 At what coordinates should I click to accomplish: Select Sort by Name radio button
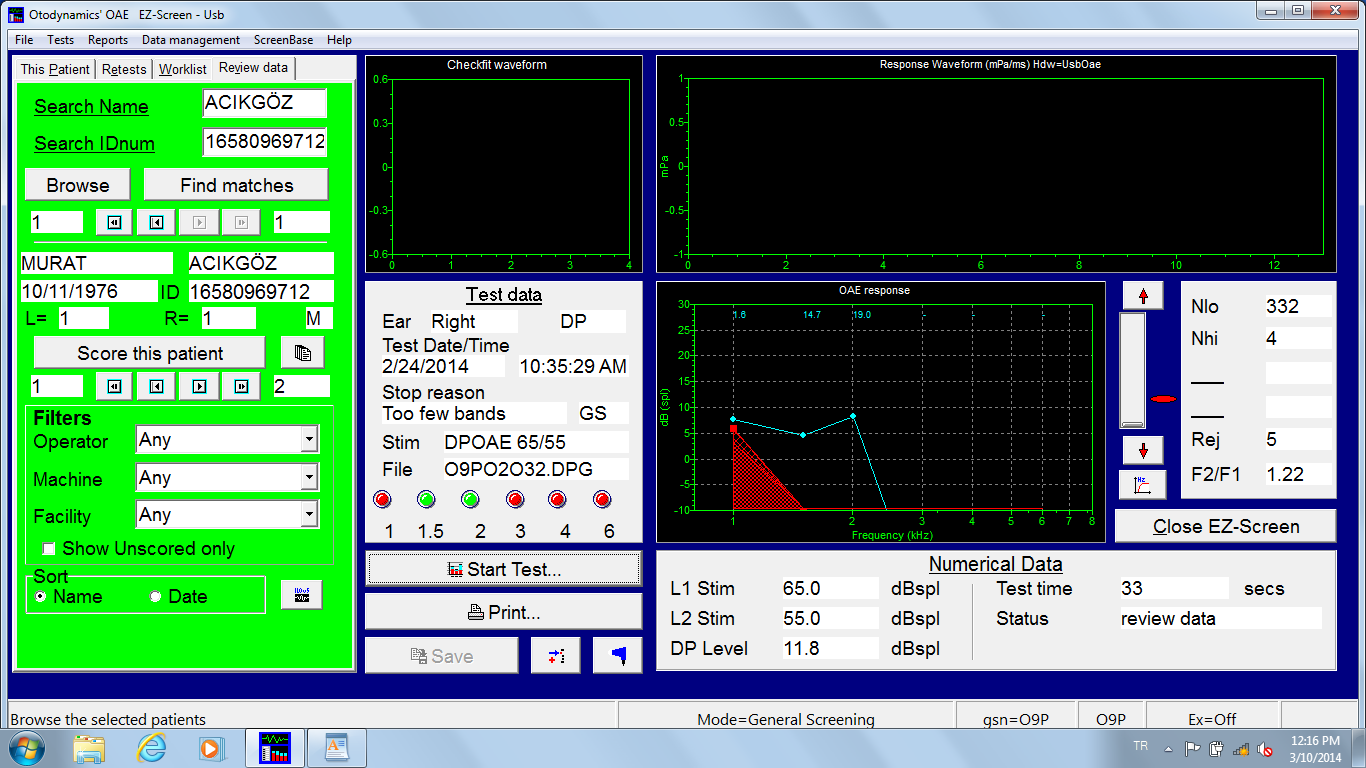[x=41, y=597]
